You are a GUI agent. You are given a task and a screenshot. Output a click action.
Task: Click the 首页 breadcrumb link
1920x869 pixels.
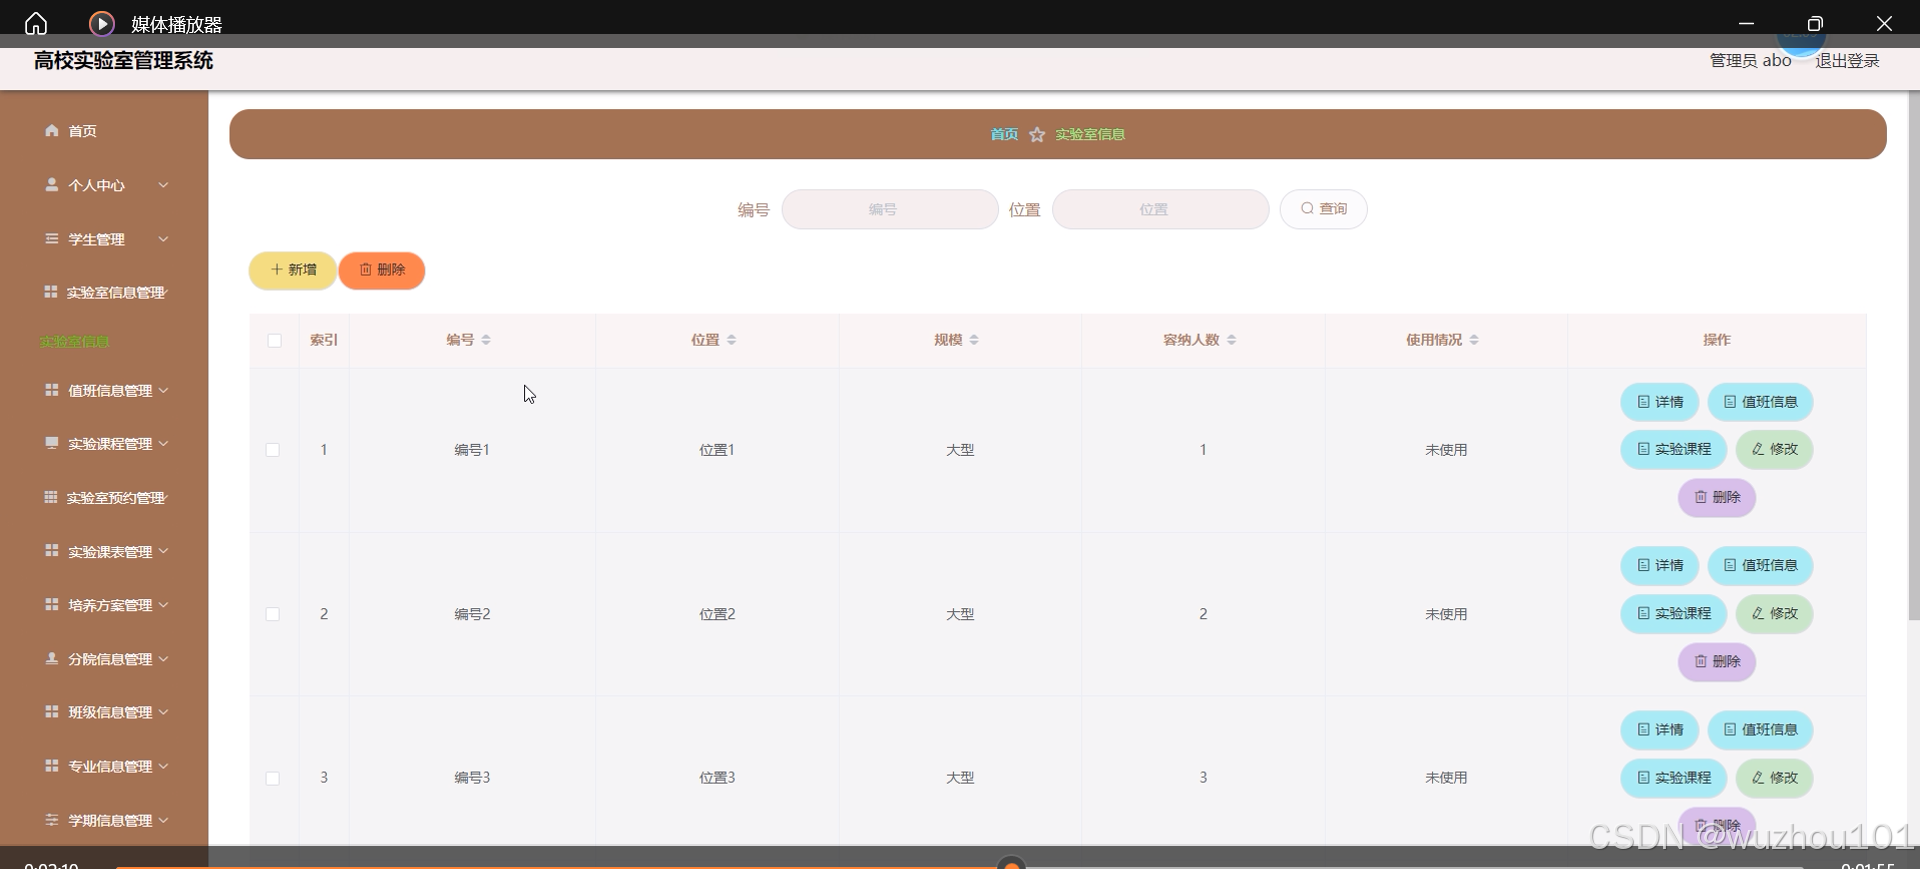click(x=1004, y=134)
